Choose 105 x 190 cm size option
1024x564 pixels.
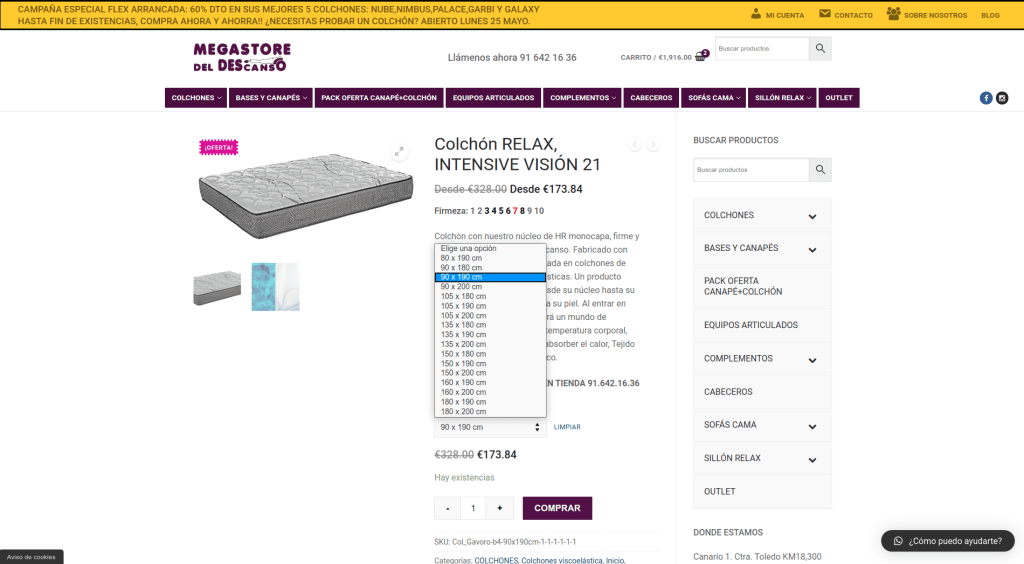[x=490, y=306]
